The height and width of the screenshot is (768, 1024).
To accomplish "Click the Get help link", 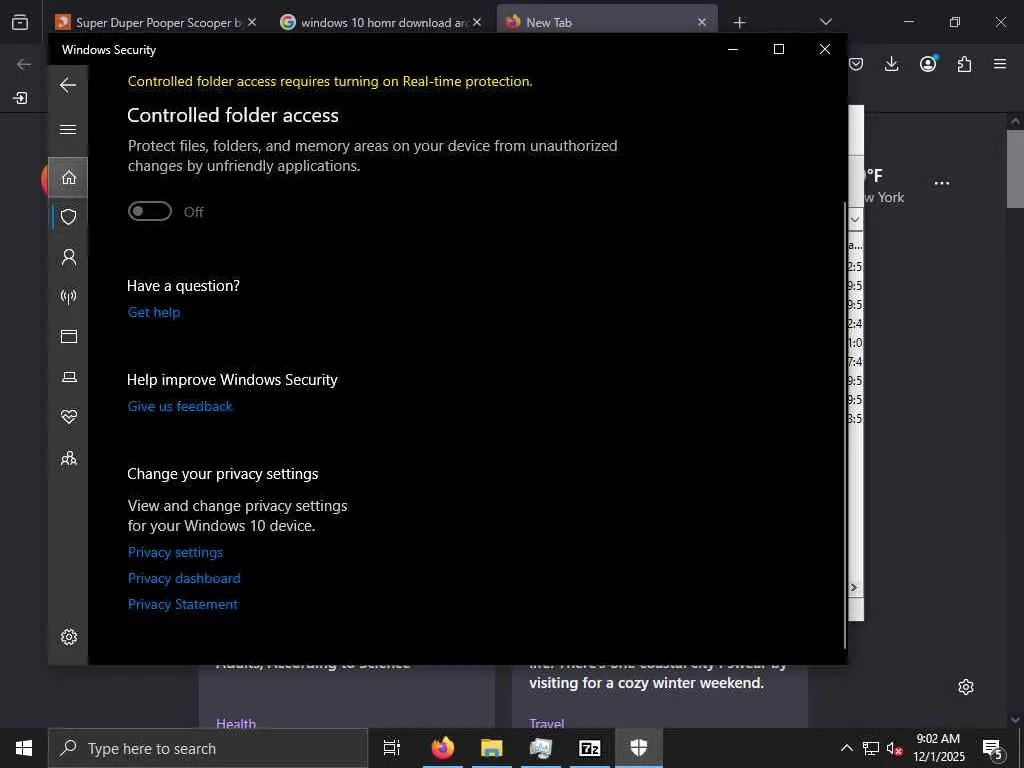I will tap(153, 312).
